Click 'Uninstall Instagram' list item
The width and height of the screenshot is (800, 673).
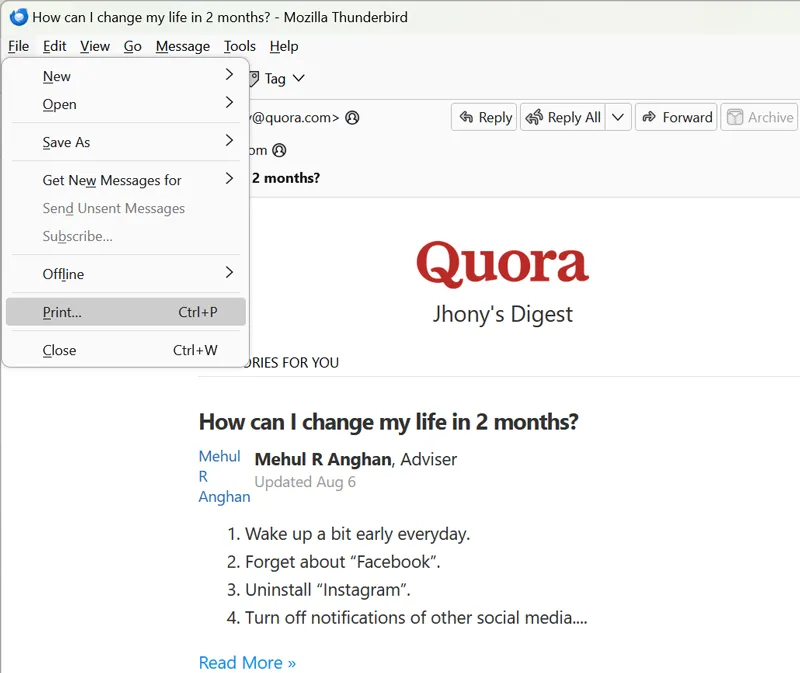[x=319, y=590]
